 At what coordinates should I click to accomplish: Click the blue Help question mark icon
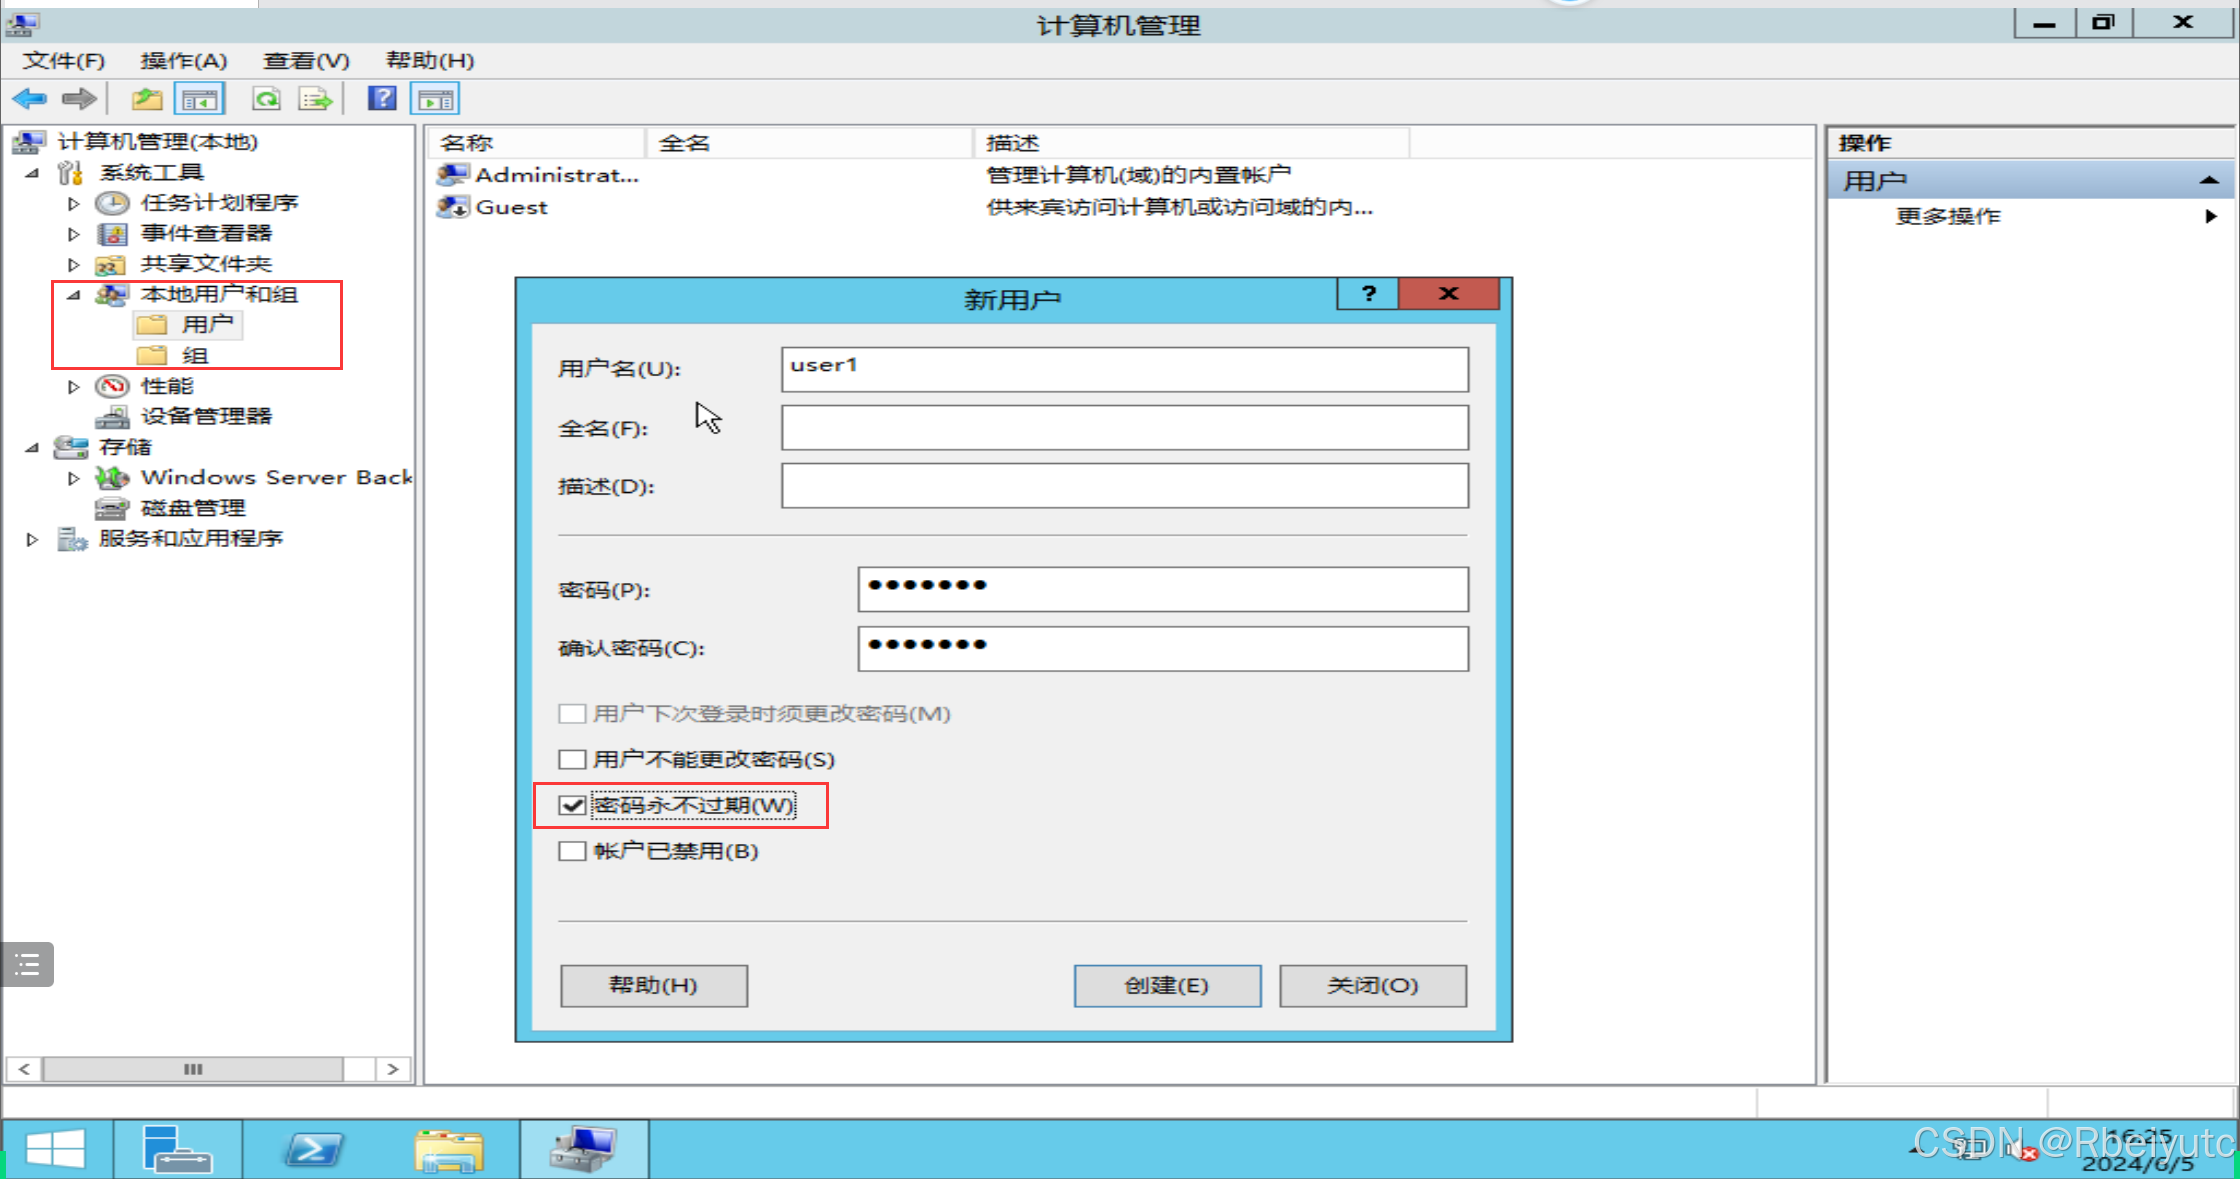coord(382,99)
